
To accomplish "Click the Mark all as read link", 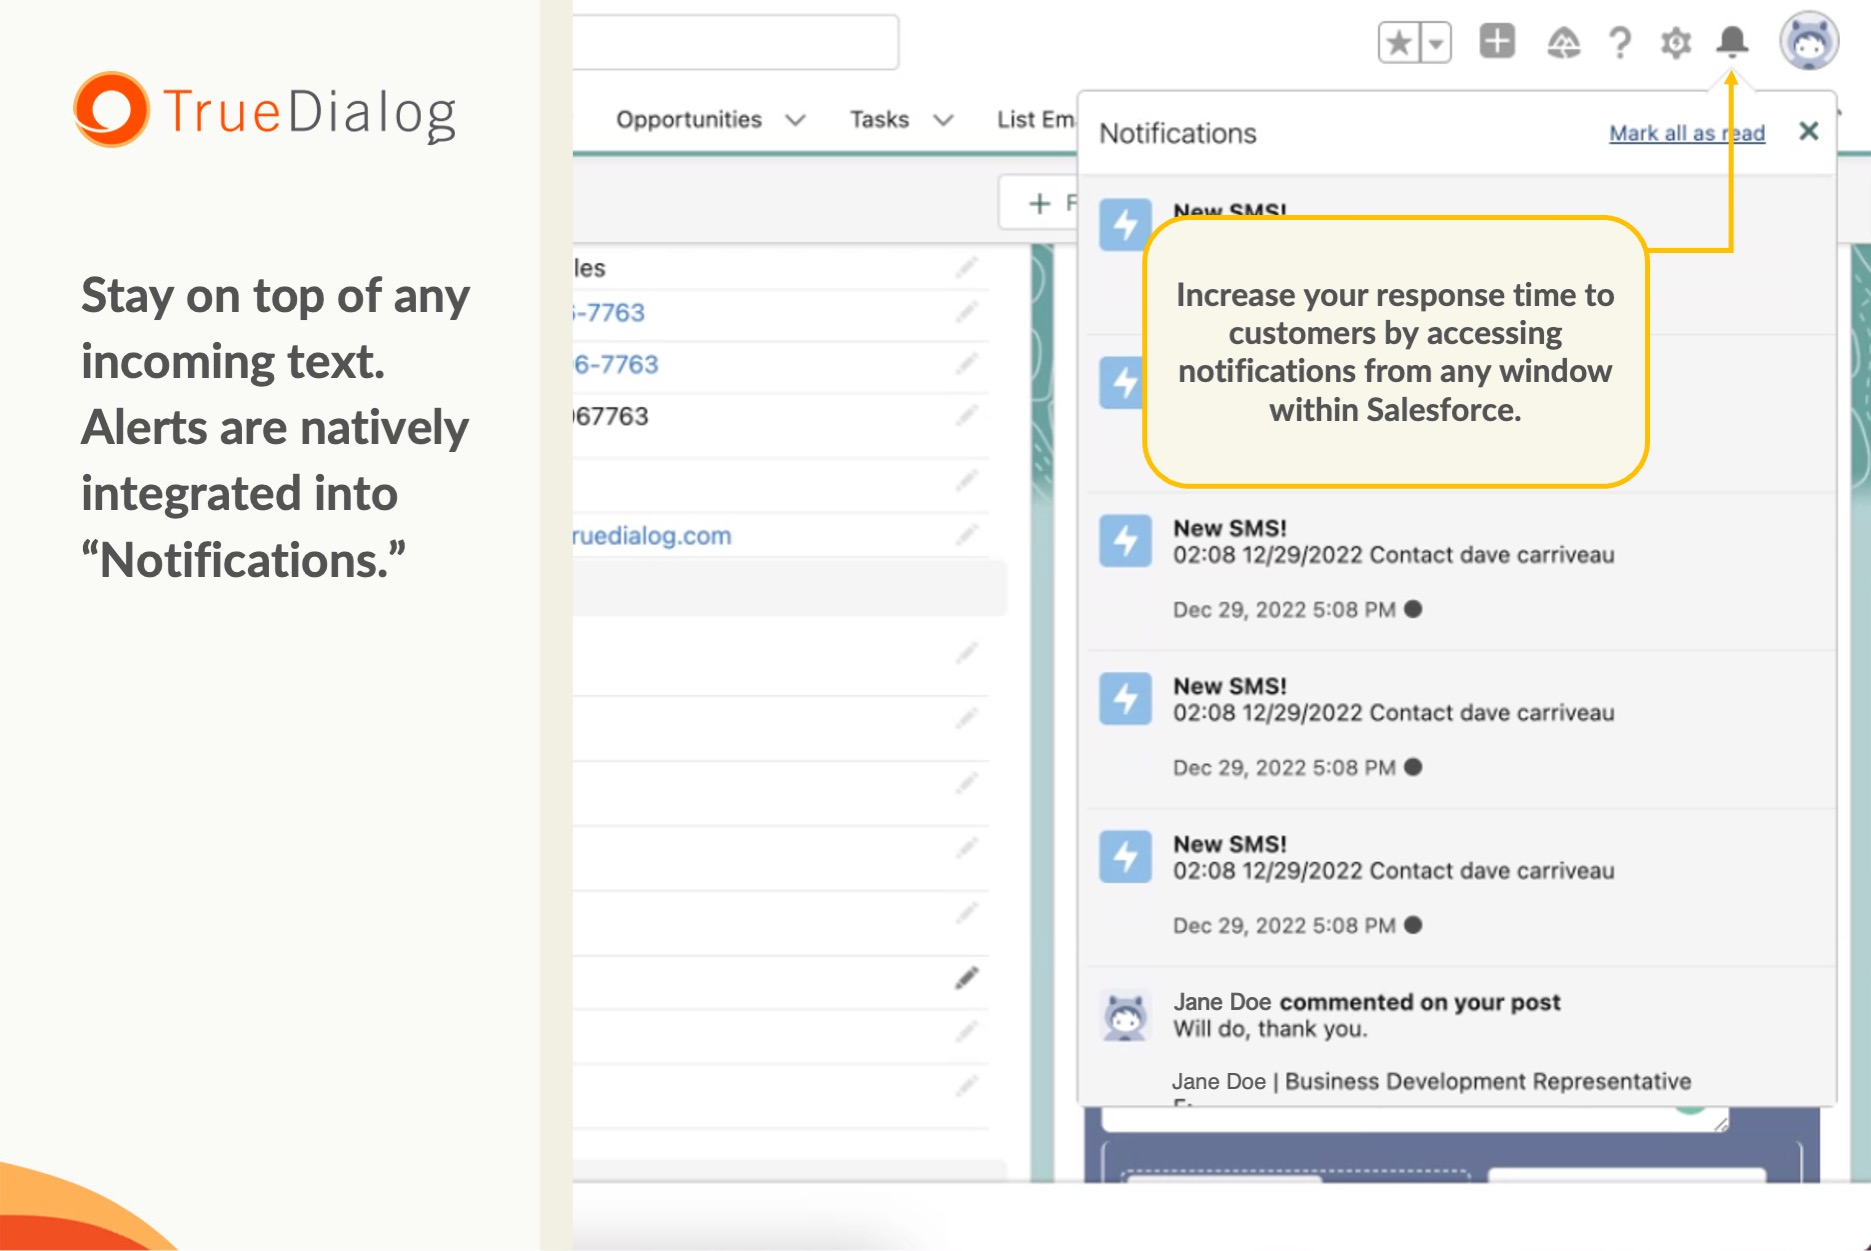I will coord(1686,133).
